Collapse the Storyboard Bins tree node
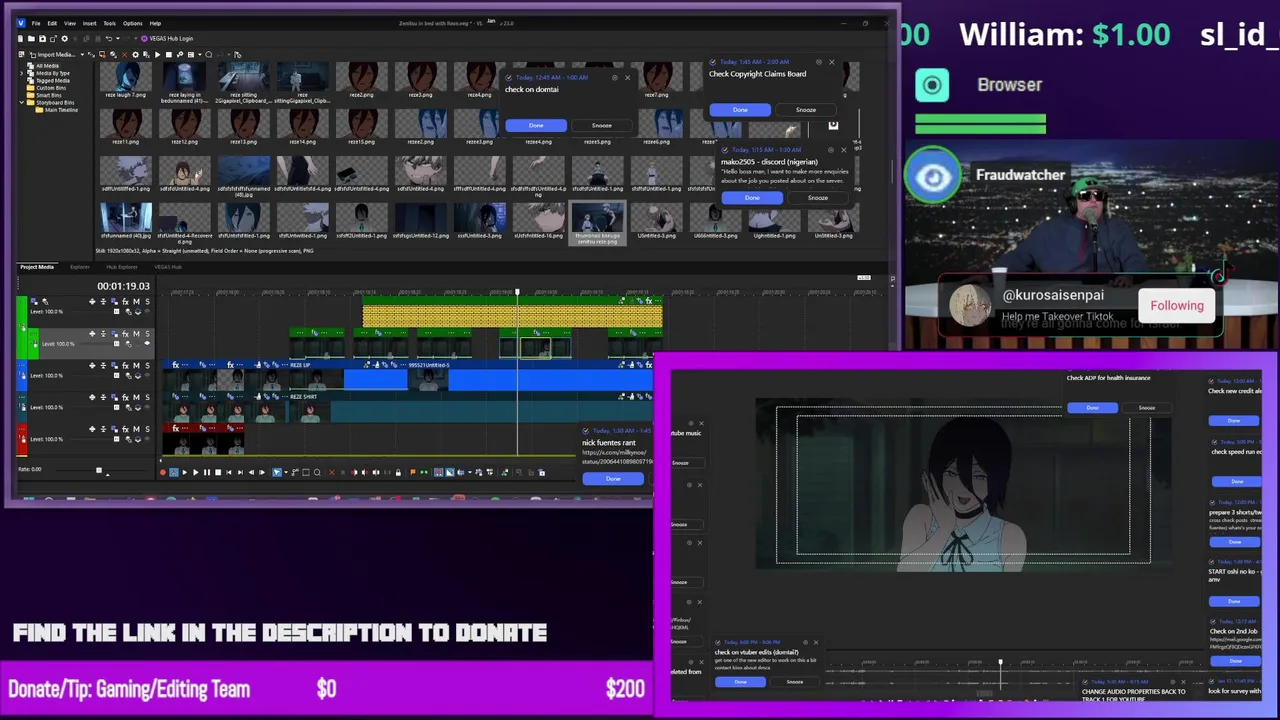This screenshot has width=1280, height=720. point(23,102)
